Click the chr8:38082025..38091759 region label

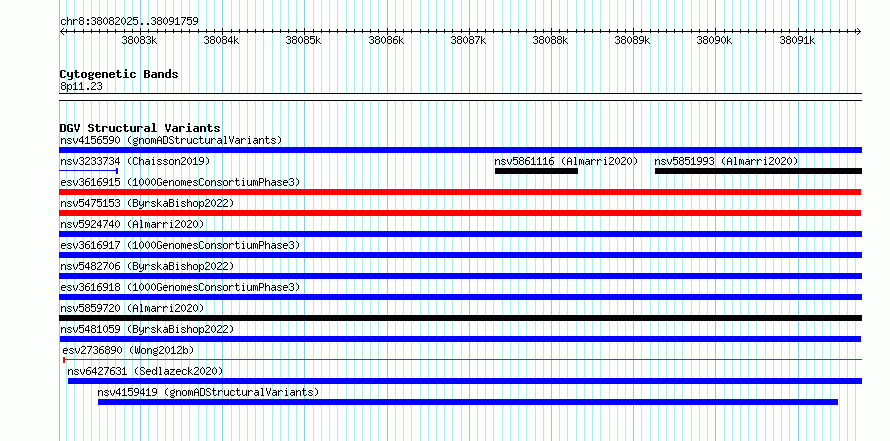click(129, 22)
